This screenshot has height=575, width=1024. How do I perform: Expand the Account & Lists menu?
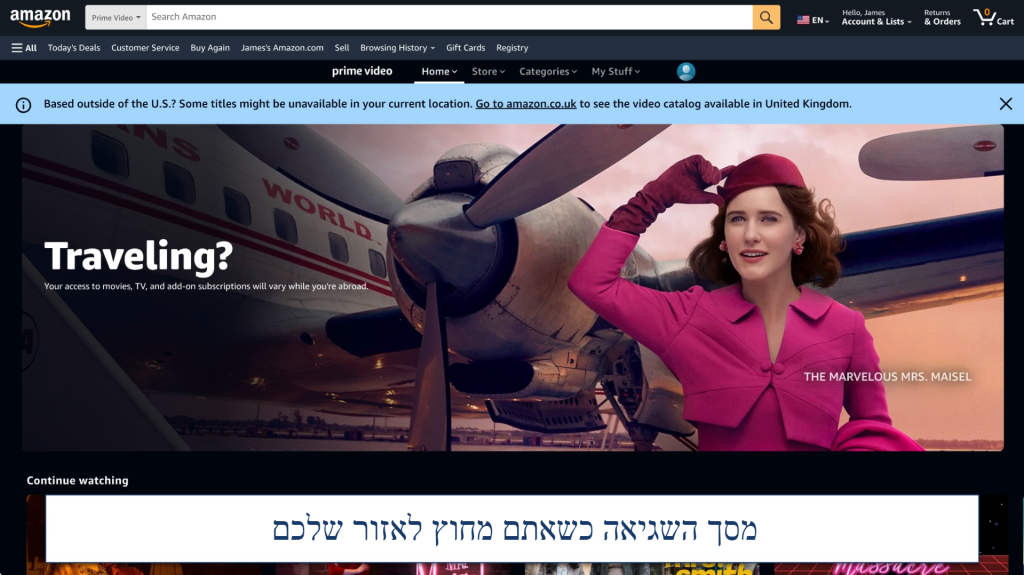[876, 17]
